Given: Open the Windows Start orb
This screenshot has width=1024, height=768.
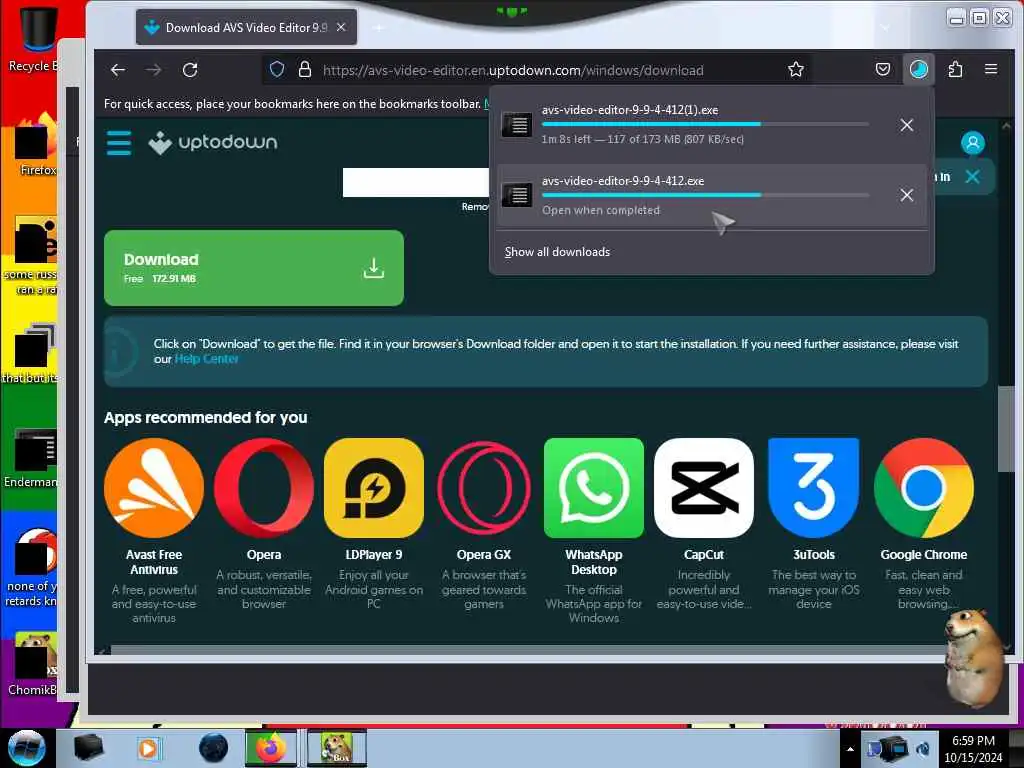Looking at the screenshot, I should pos(26,748).
